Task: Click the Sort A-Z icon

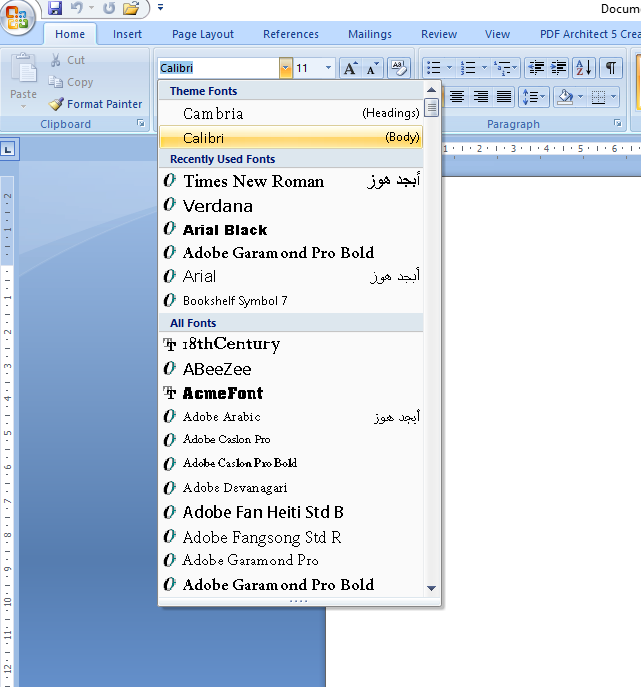Action: [x=584, y=68]
